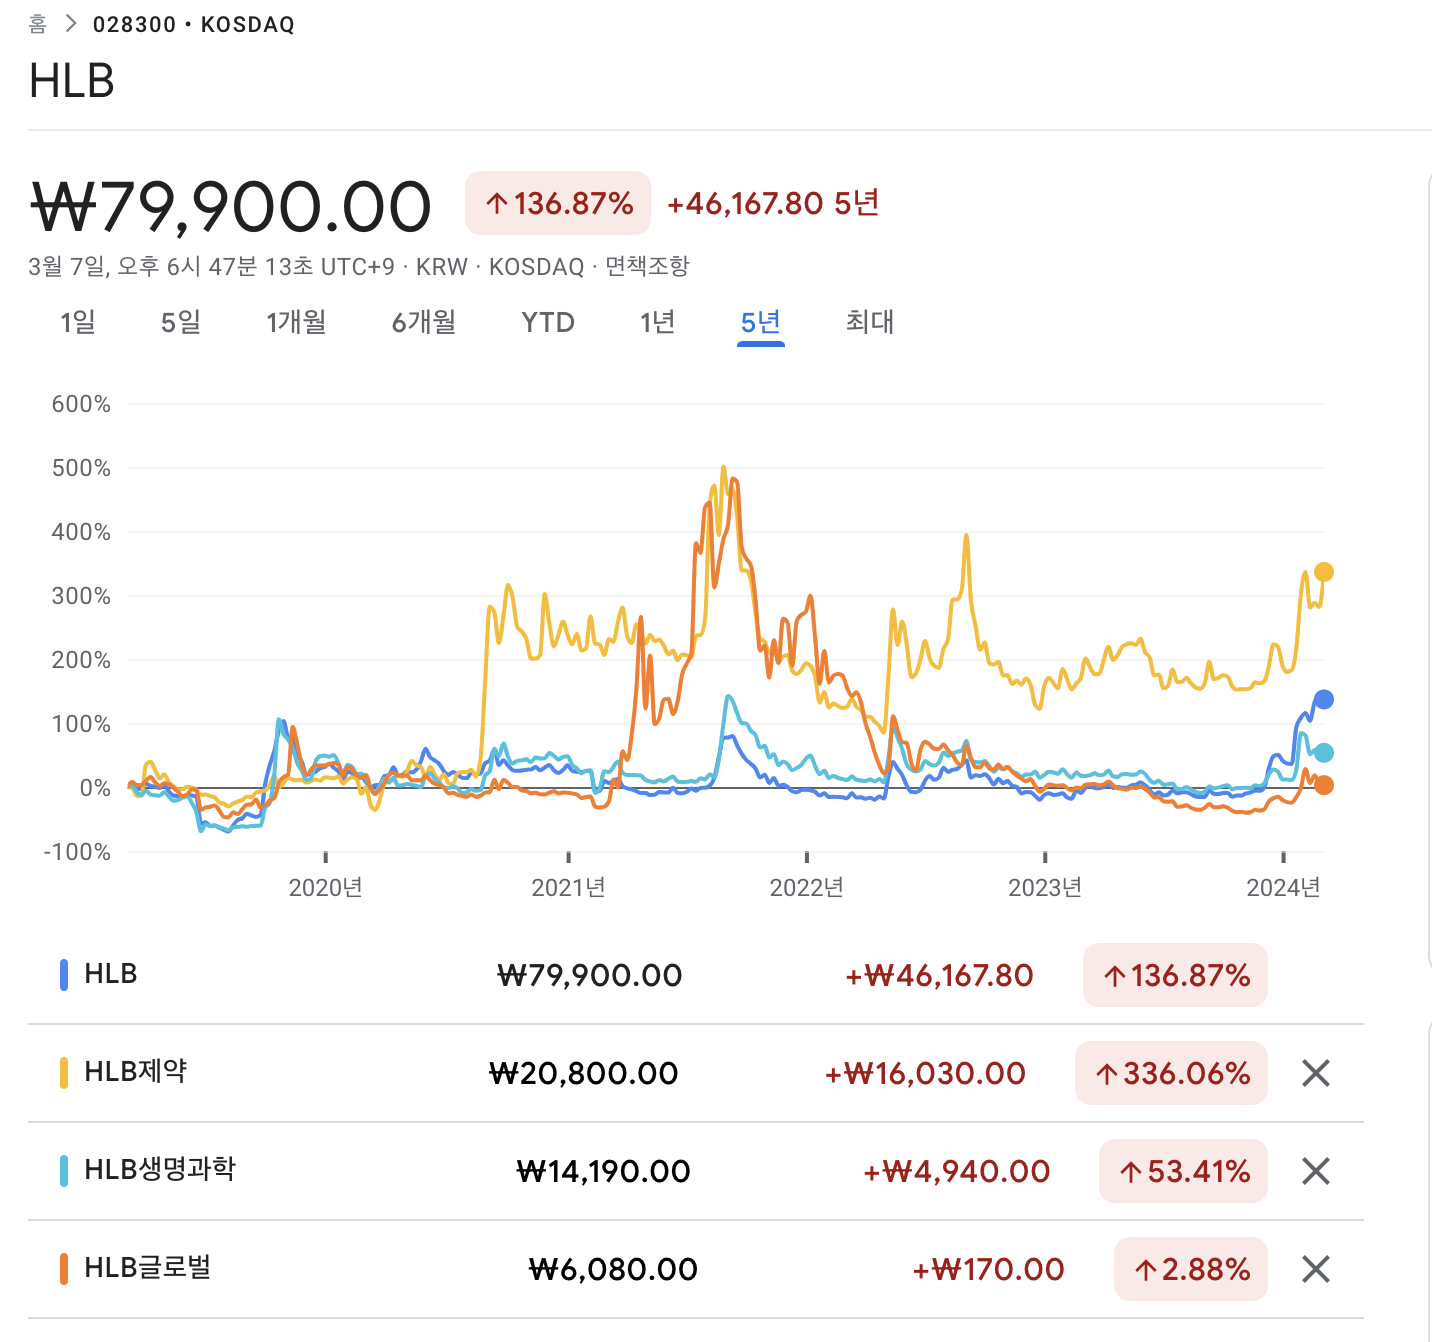The width and height of the screenshot is (1432, 1342).
Task: Open the HLB생명과학 stock row
Action: (696, 1171)
